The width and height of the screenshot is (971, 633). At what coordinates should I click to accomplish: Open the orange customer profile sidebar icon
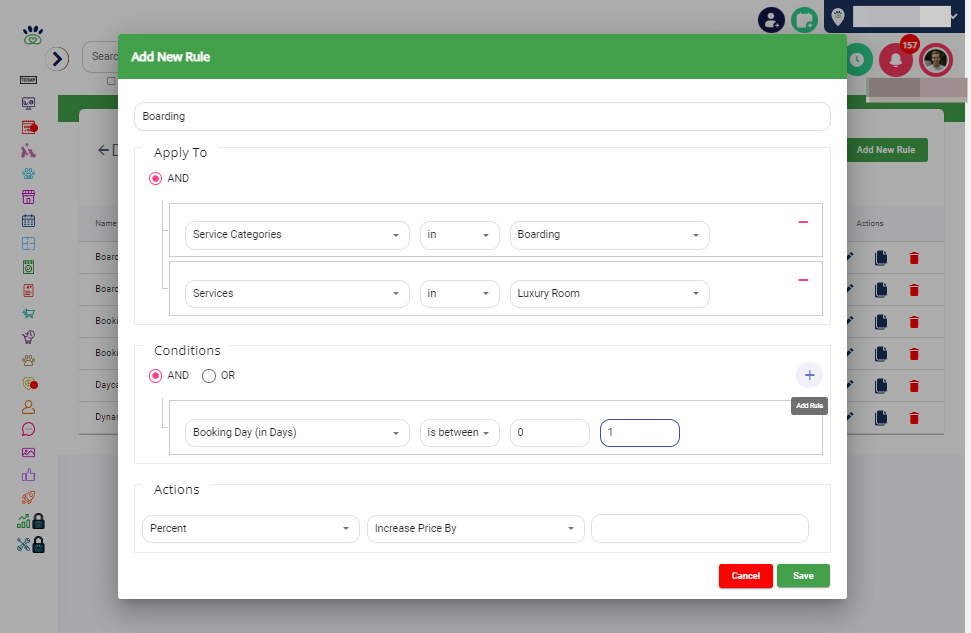coord(28,406)
